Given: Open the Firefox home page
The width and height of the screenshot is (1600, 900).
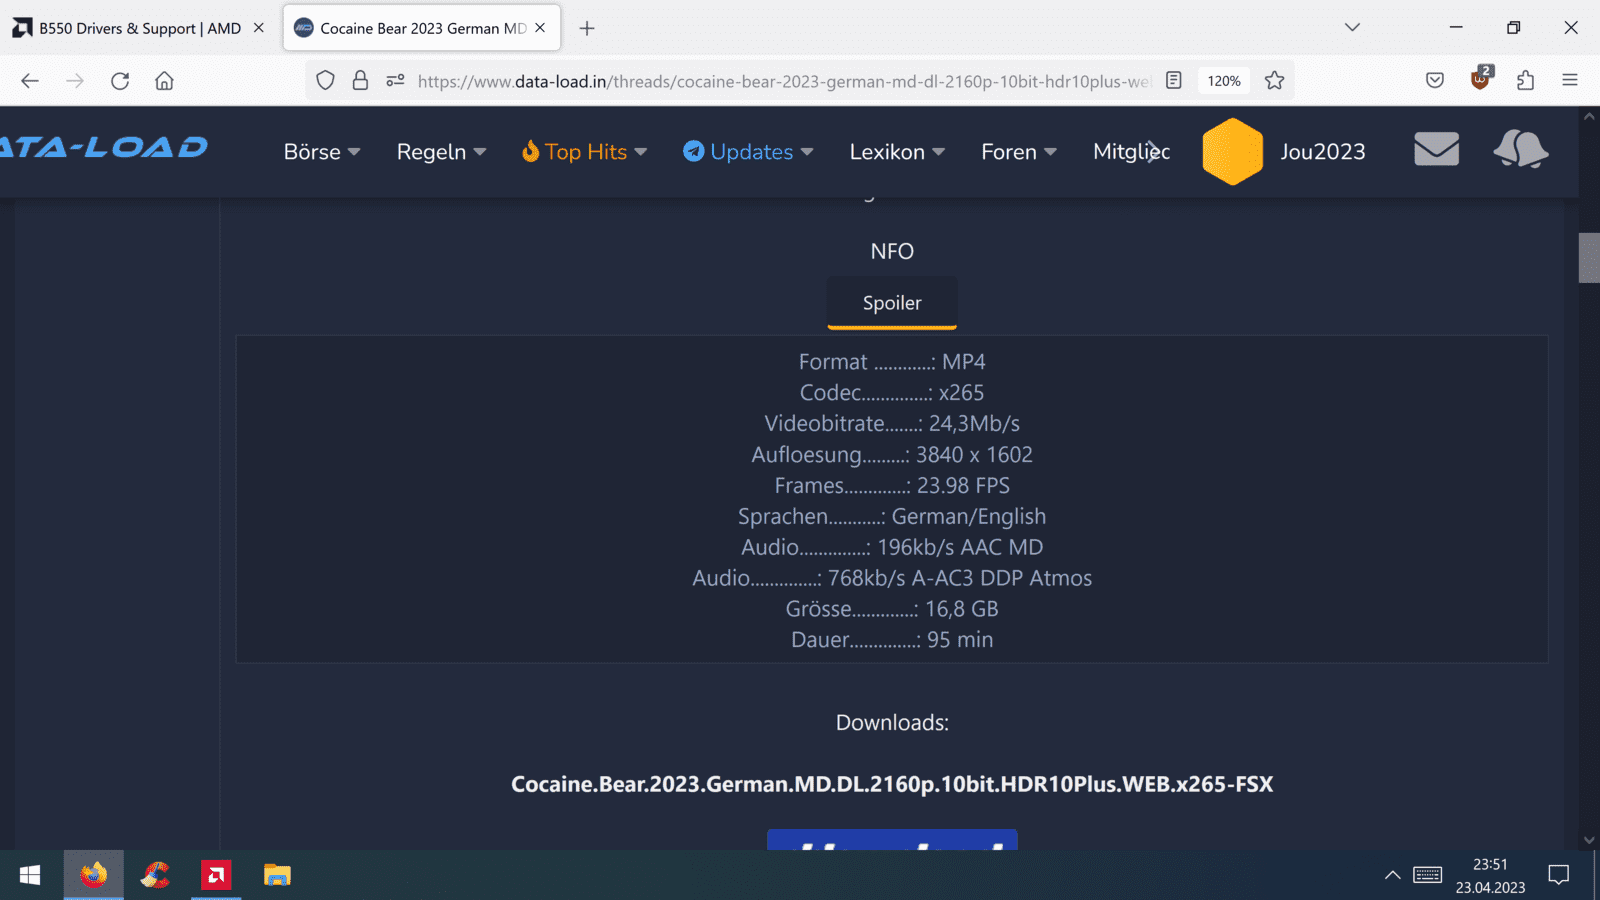Looking at the screenshot, I should tap(165, 81).
